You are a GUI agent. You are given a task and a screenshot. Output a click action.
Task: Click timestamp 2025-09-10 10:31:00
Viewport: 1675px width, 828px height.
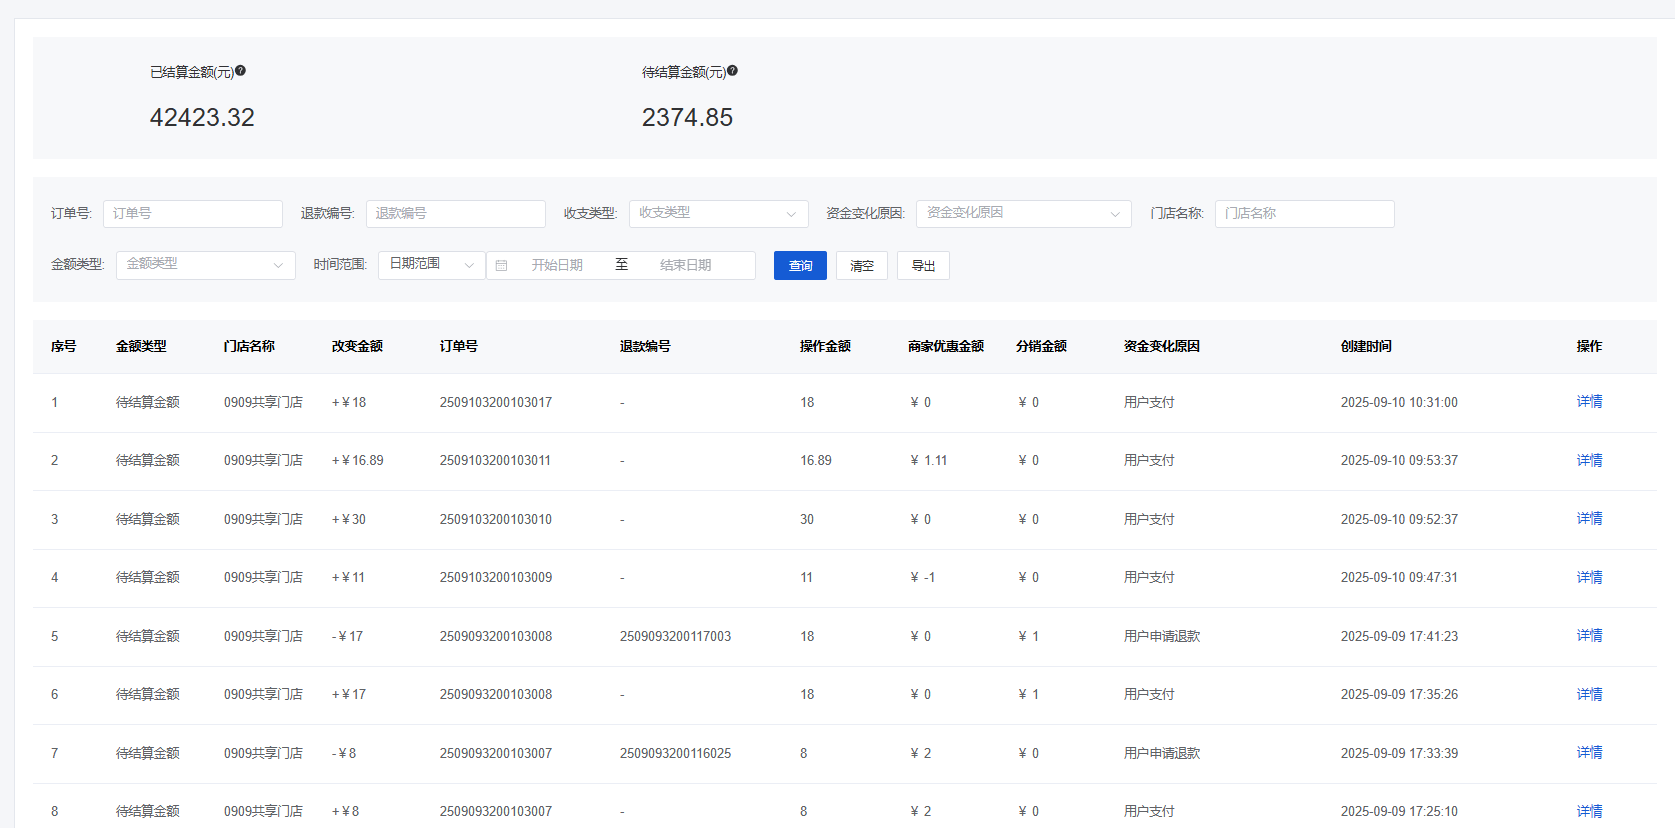tap(1399, 402)
